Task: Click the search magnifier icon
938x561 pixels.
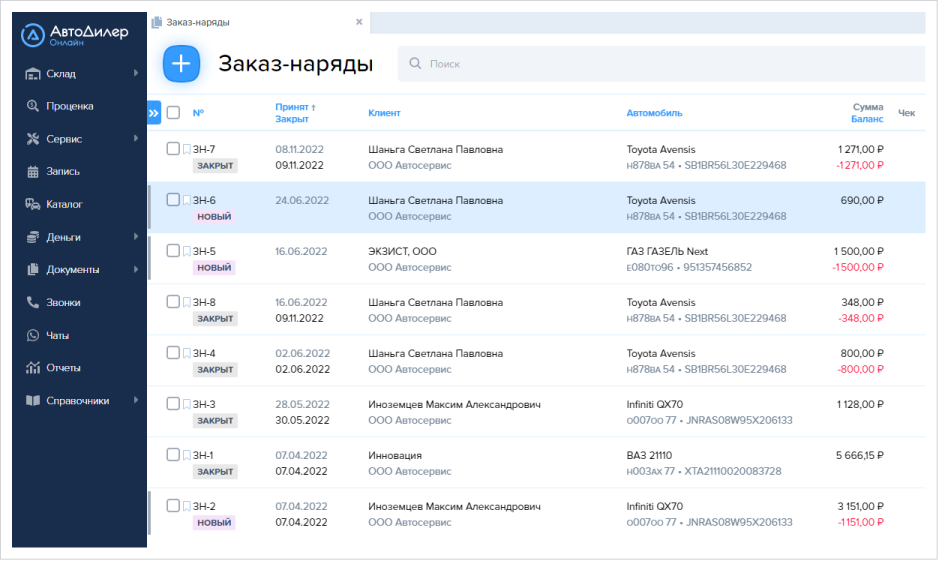Action: point(415,63)
